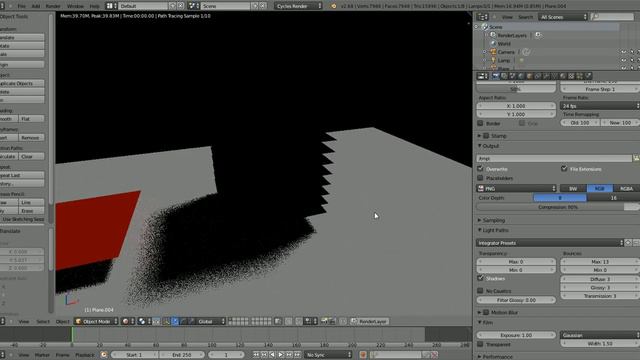This screenshot has height=360, width=640.
Task: Jump to the first frame button
Action: (256, 355)
